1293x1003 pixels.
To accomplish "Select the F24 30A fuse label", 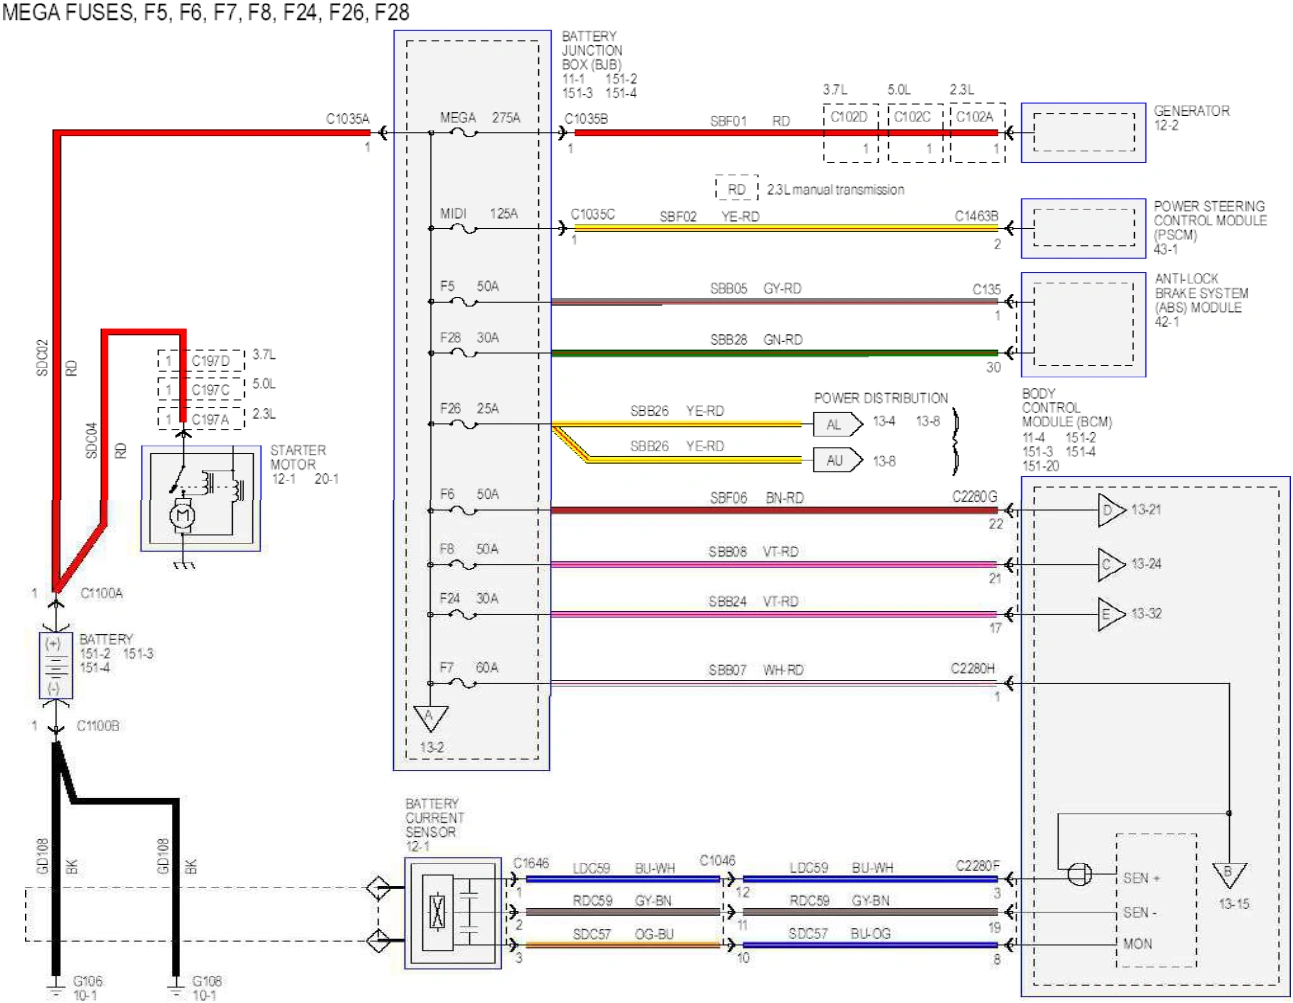I will [x=469, y=599].
